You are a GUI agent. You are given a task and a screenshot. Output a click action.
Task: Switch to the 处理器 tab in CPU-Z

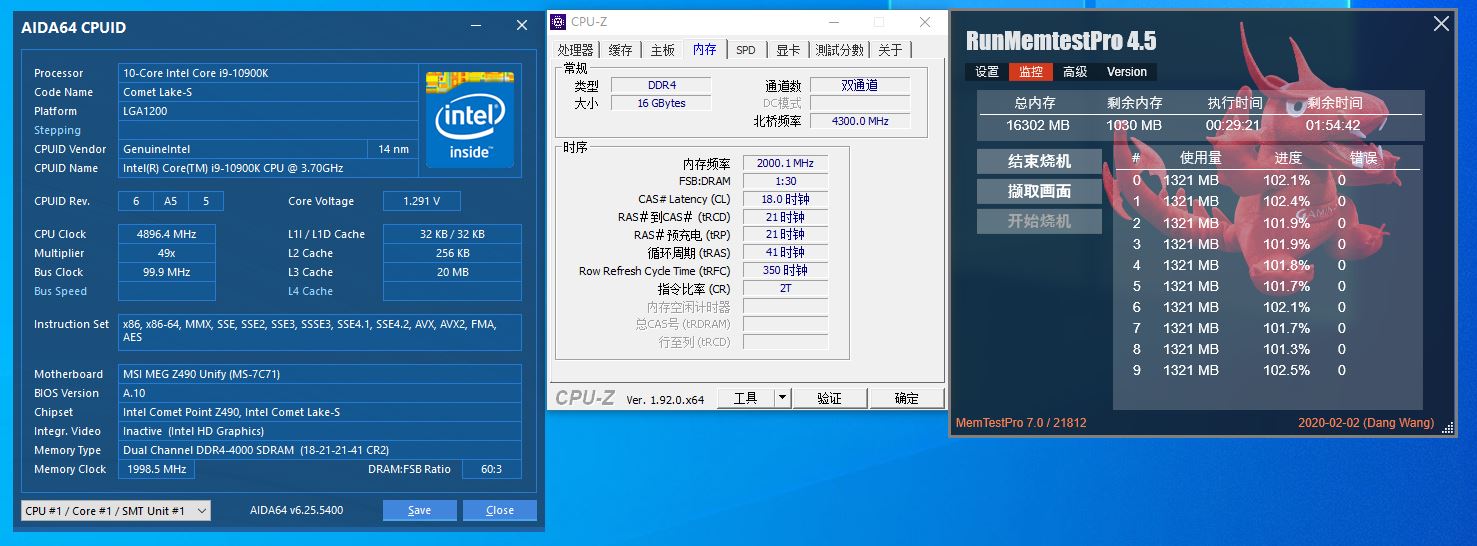575,50
